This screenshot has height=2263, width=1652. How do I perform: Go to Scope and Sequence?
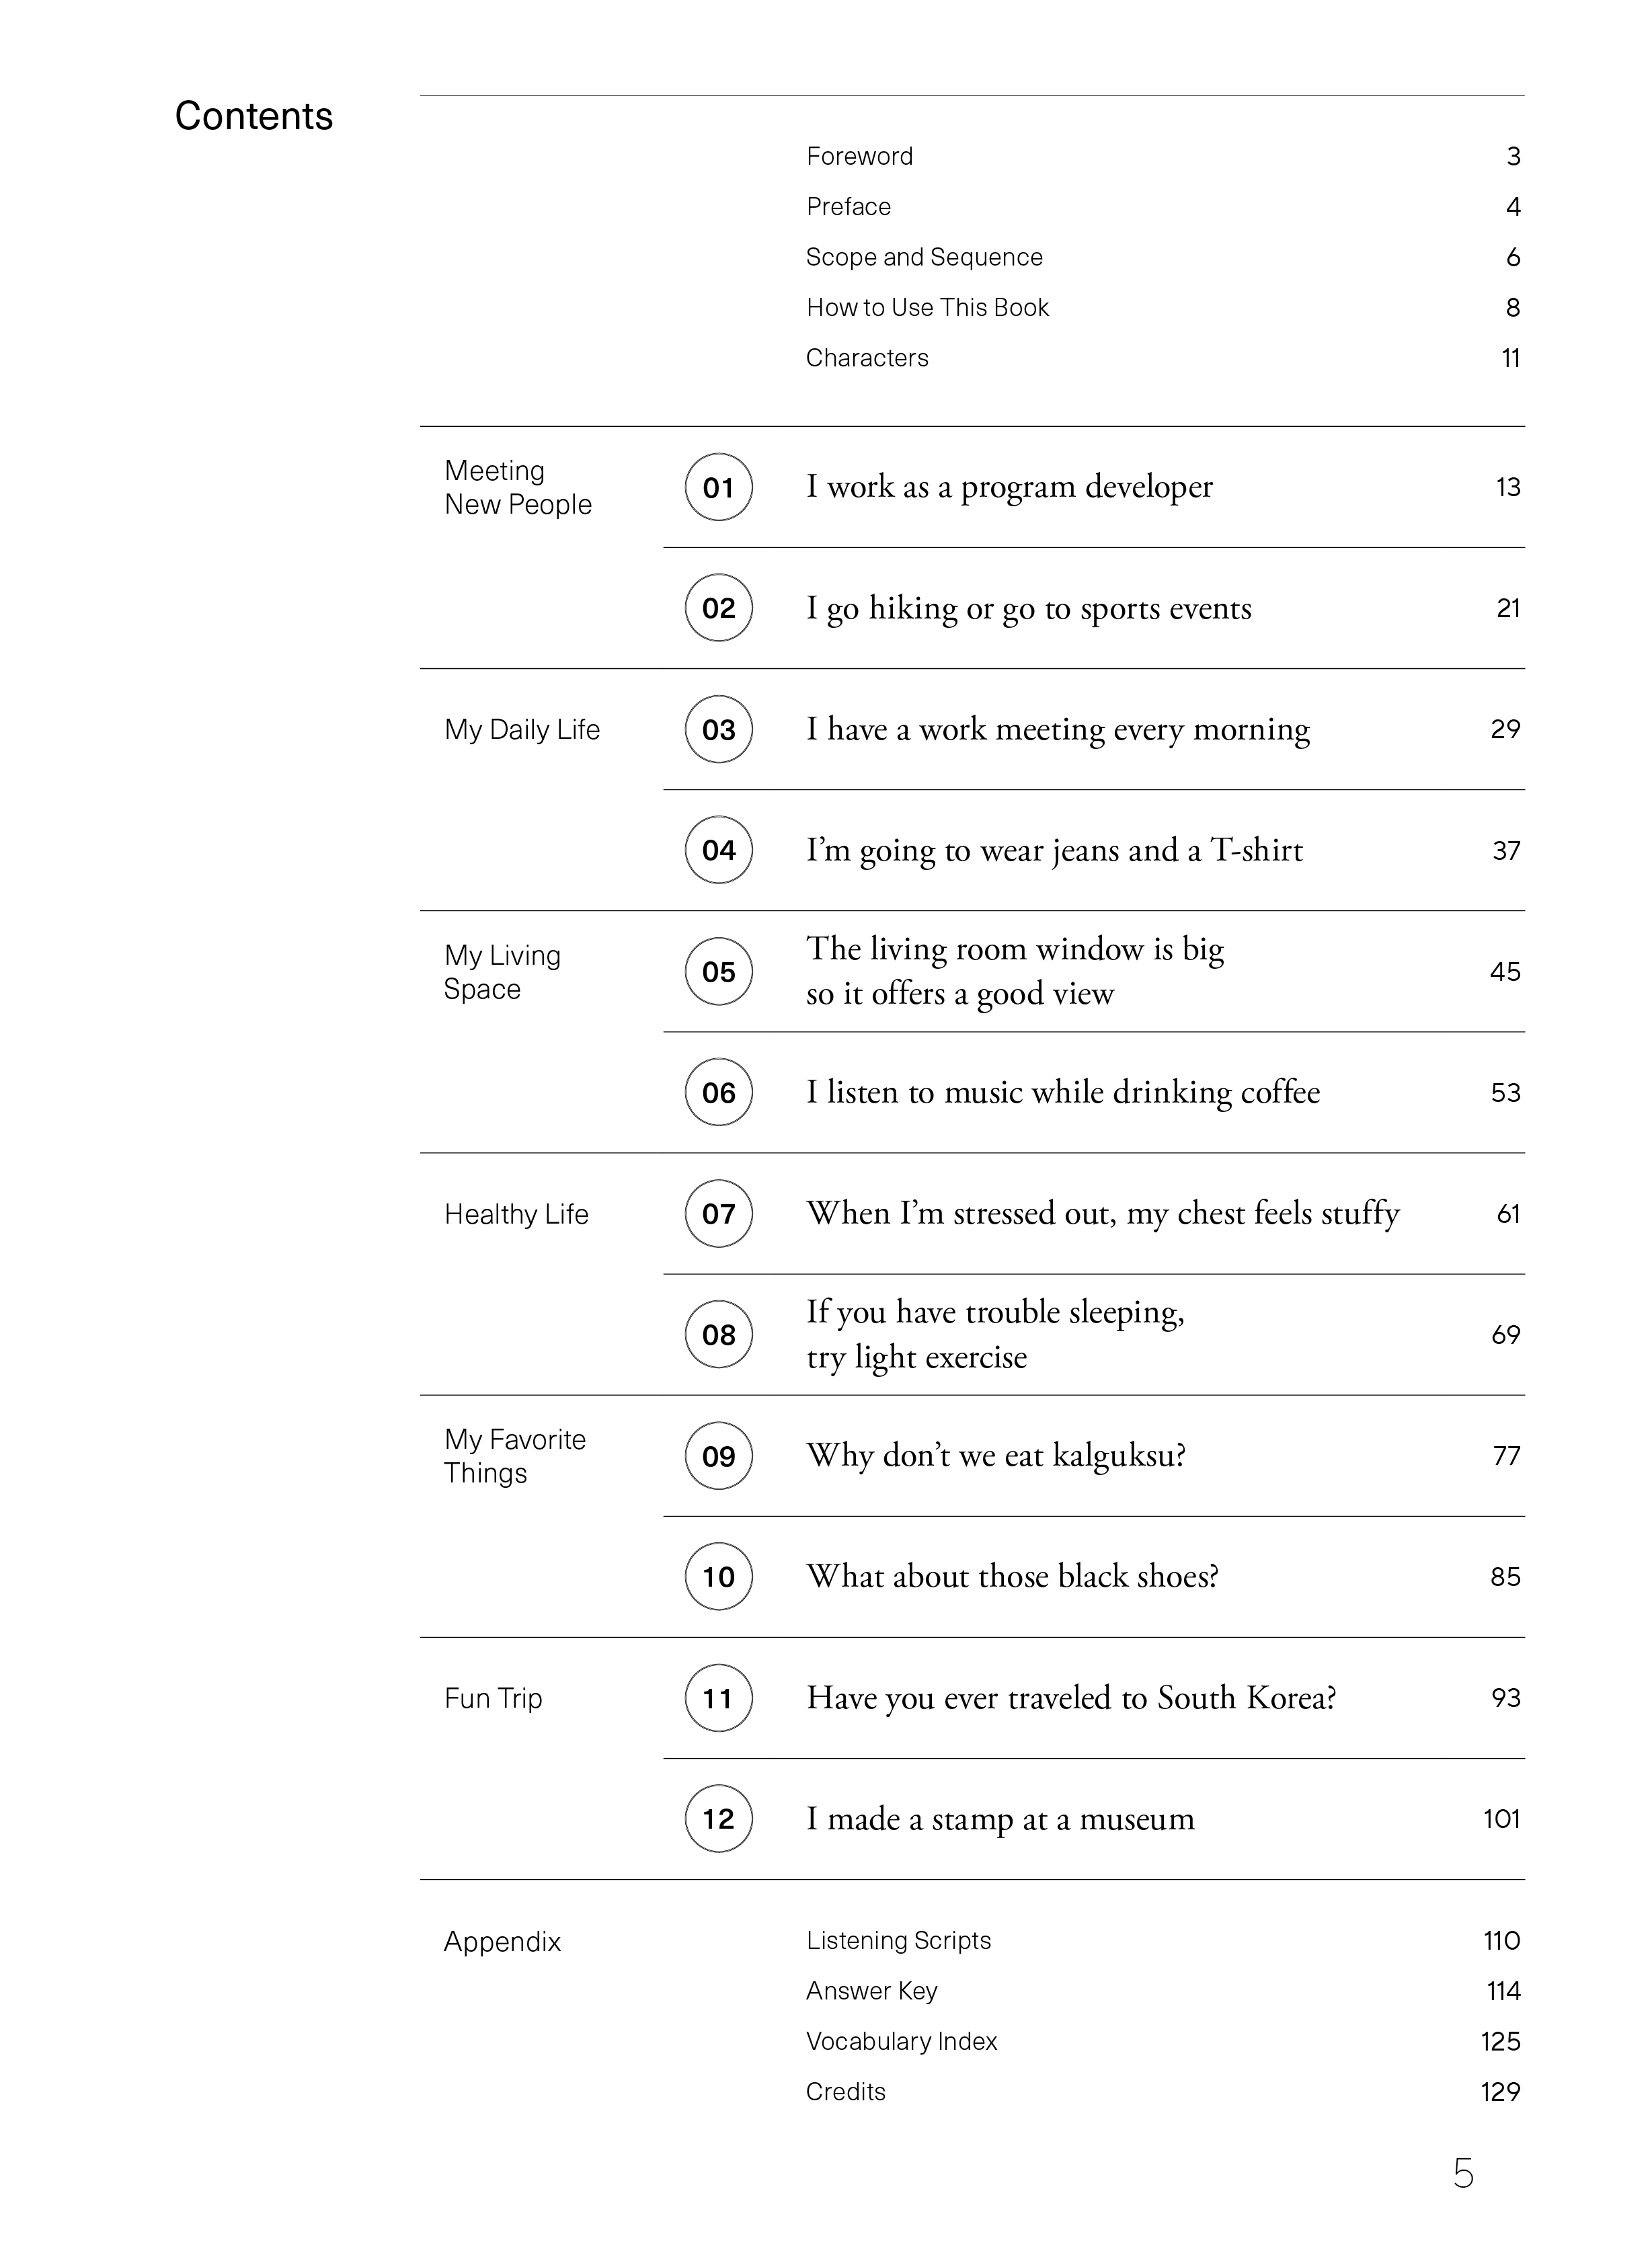(924, 257)
